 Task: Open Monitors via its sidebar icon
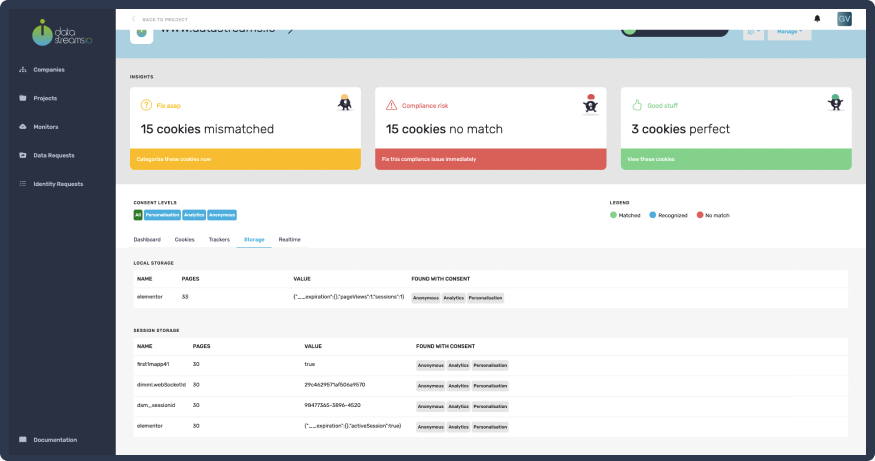[23, 127]
